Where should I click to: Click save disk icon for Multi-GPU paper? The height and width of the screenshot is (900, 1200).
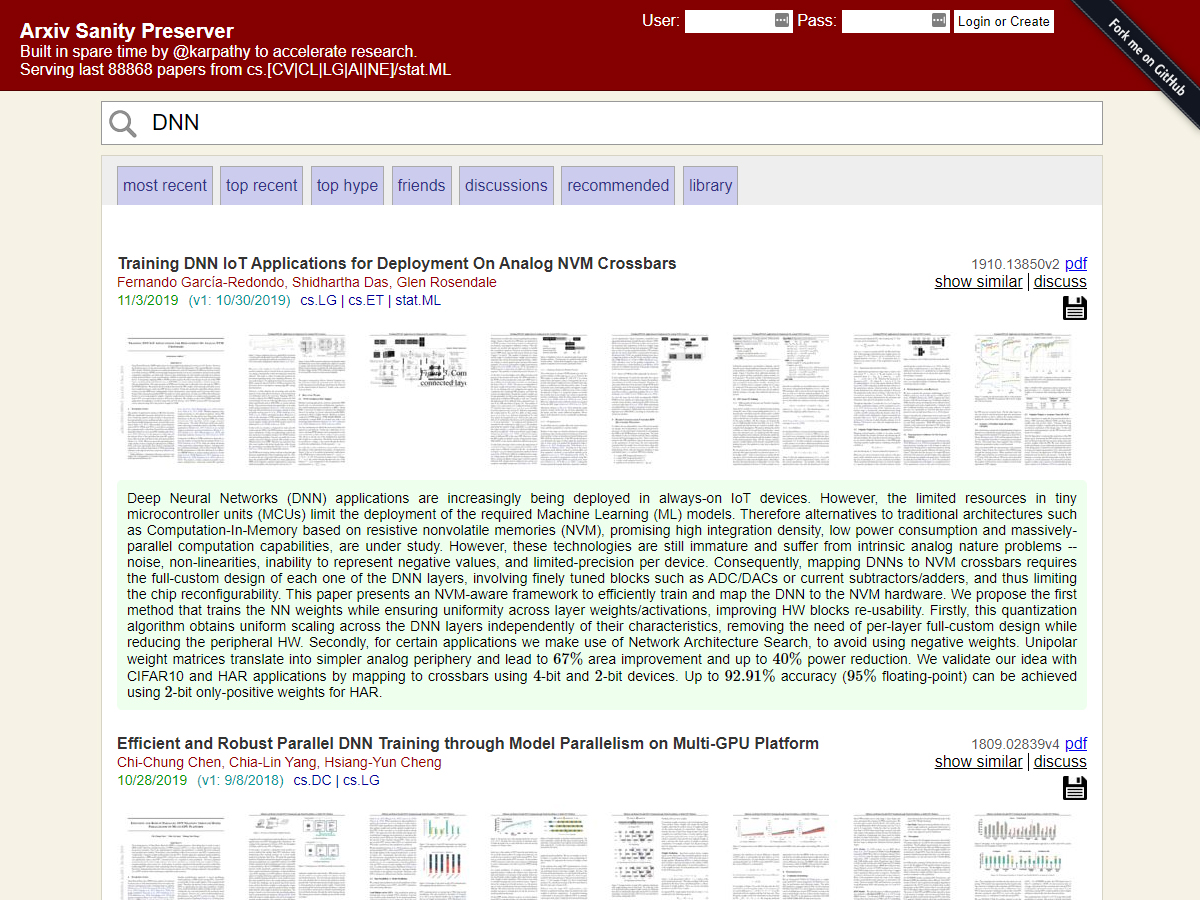pyautogui.click(x=1074, y=788)
